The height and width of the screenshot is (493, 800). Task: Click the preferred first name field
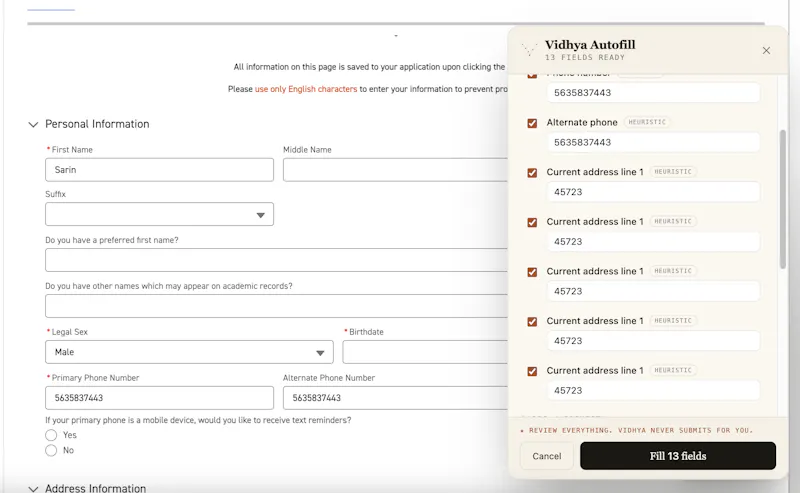[277, 260]
